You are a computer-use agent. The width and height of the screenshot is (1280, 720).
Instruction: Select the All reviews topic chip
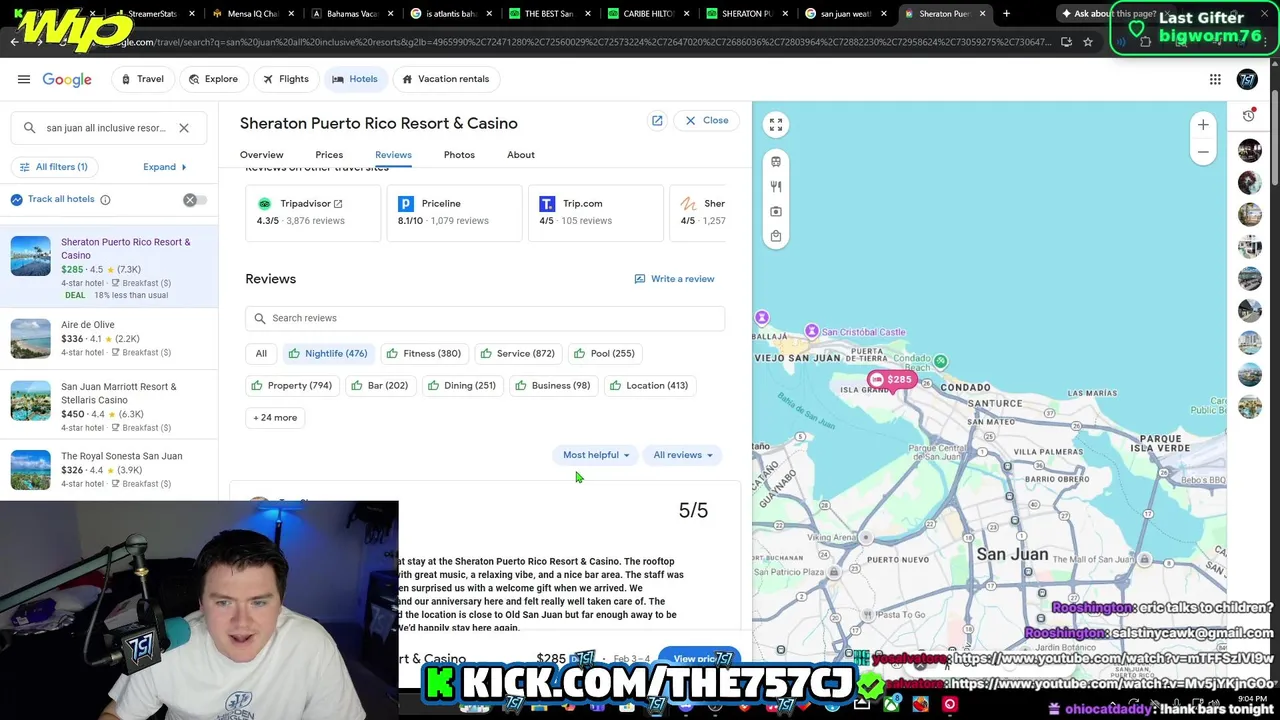[x=261, y=353]
